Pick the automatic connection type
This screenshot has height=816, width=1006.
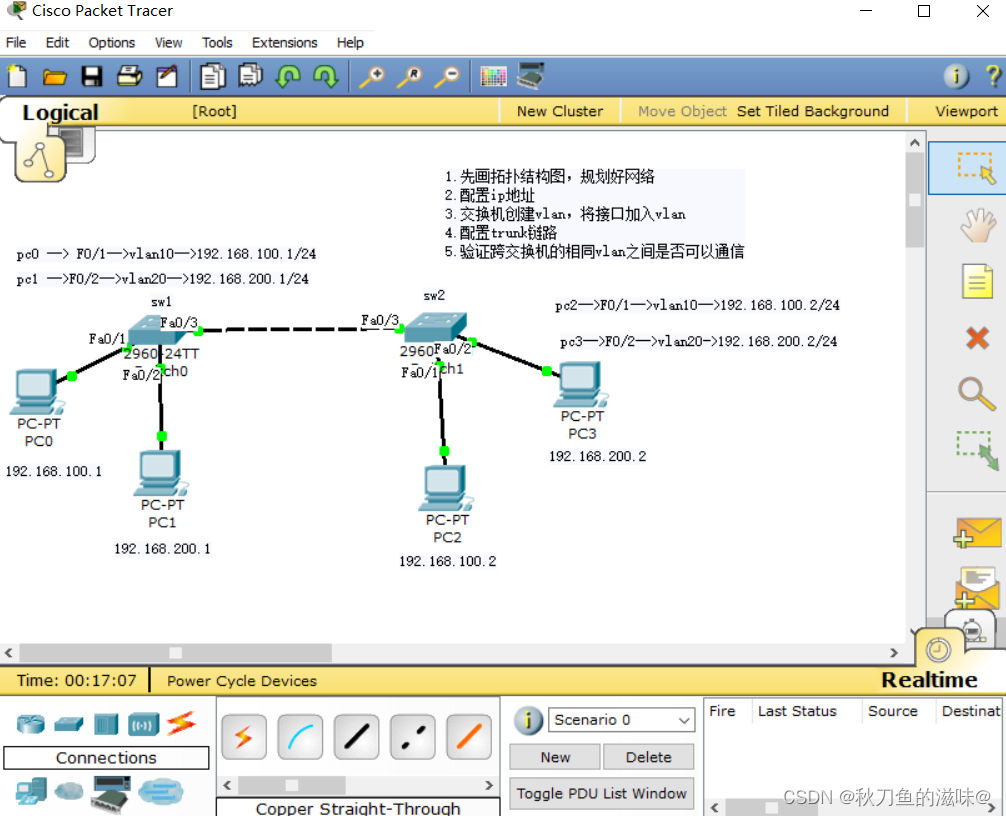pyautogui.click(x=243, y=737)
